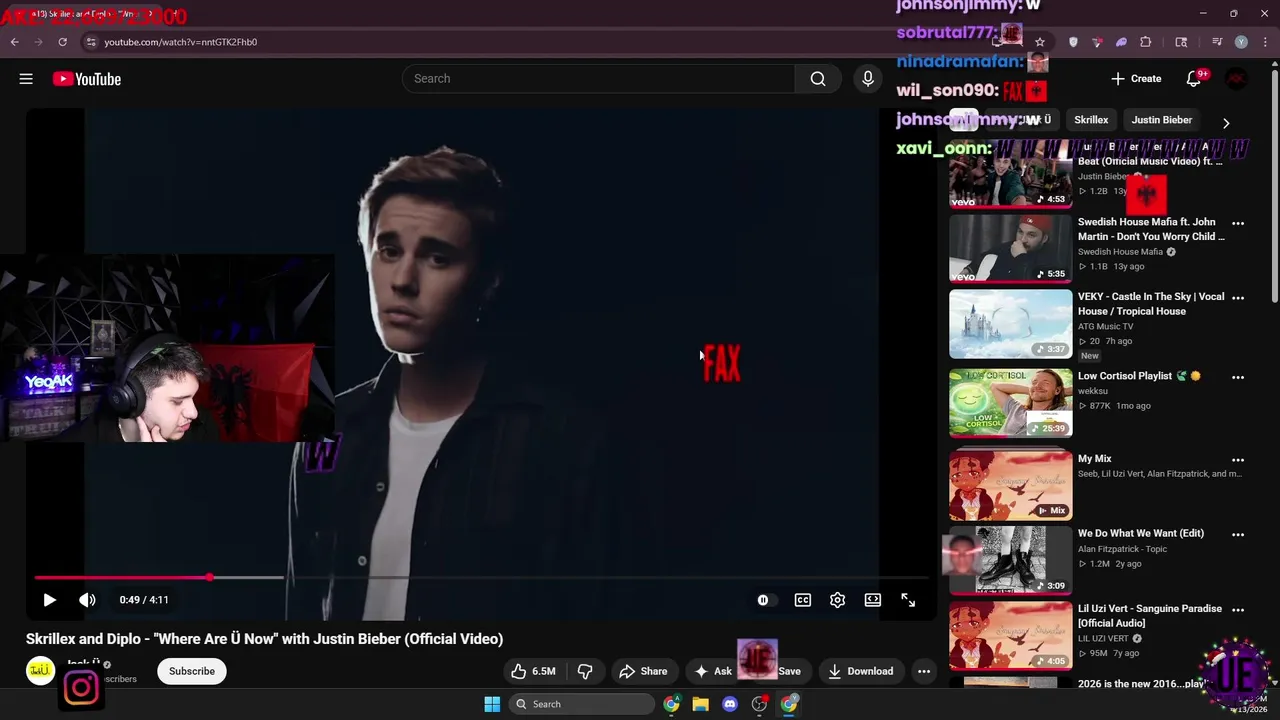Select the youtube.com URL in the address bar
Viewport: 1280px width, 720px height.
(x=181, y=42)
